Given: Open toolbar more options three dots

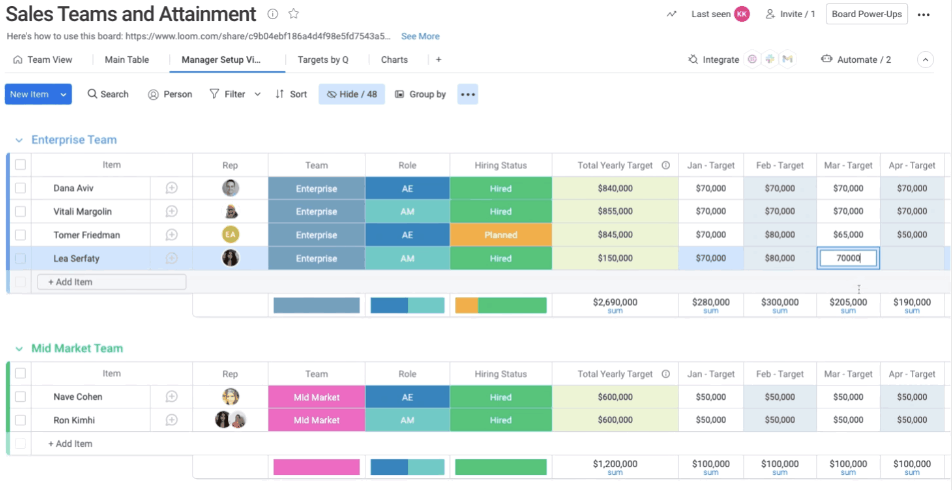Looking at the screenshot, I should [x=468, y=94].
